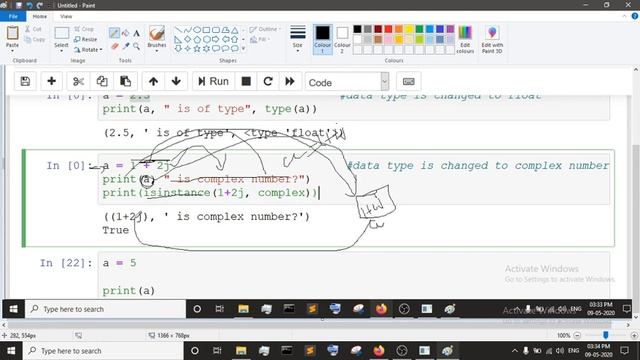640x360 pixels.
Task: Pick the Oval shape in Shapes gallery
Action: click(197, 30)
